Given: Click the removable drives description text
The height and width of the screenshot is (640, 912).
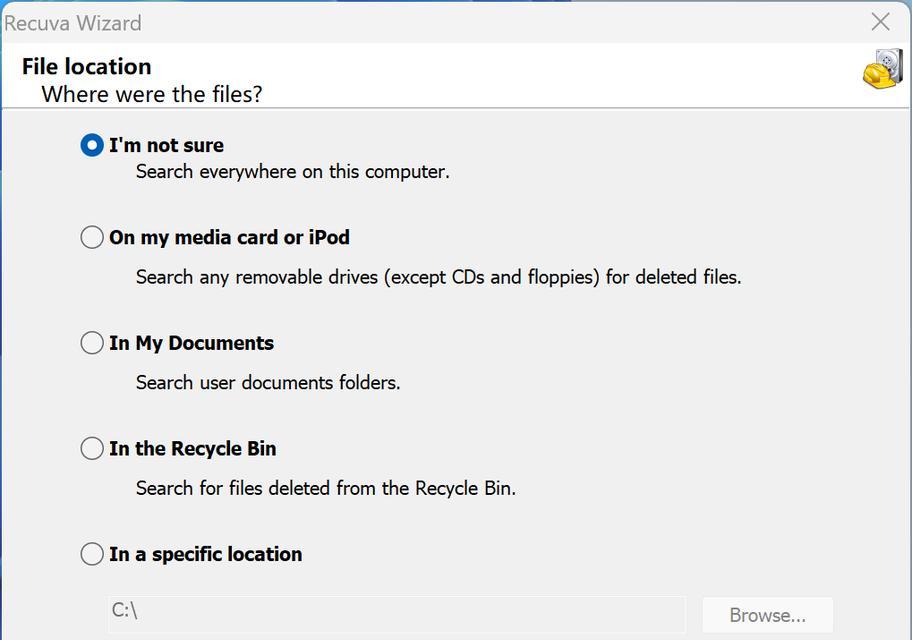Looking at the screenshot, I should [x=439, y=277].
